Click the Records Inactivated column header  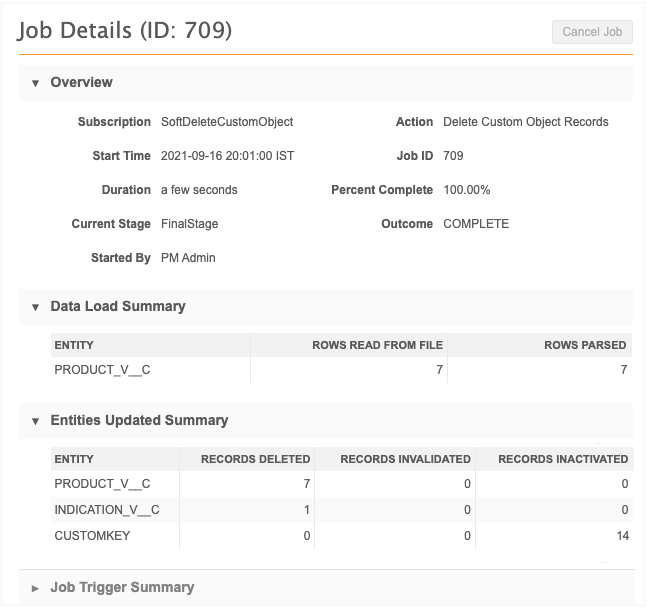(563, 459)
